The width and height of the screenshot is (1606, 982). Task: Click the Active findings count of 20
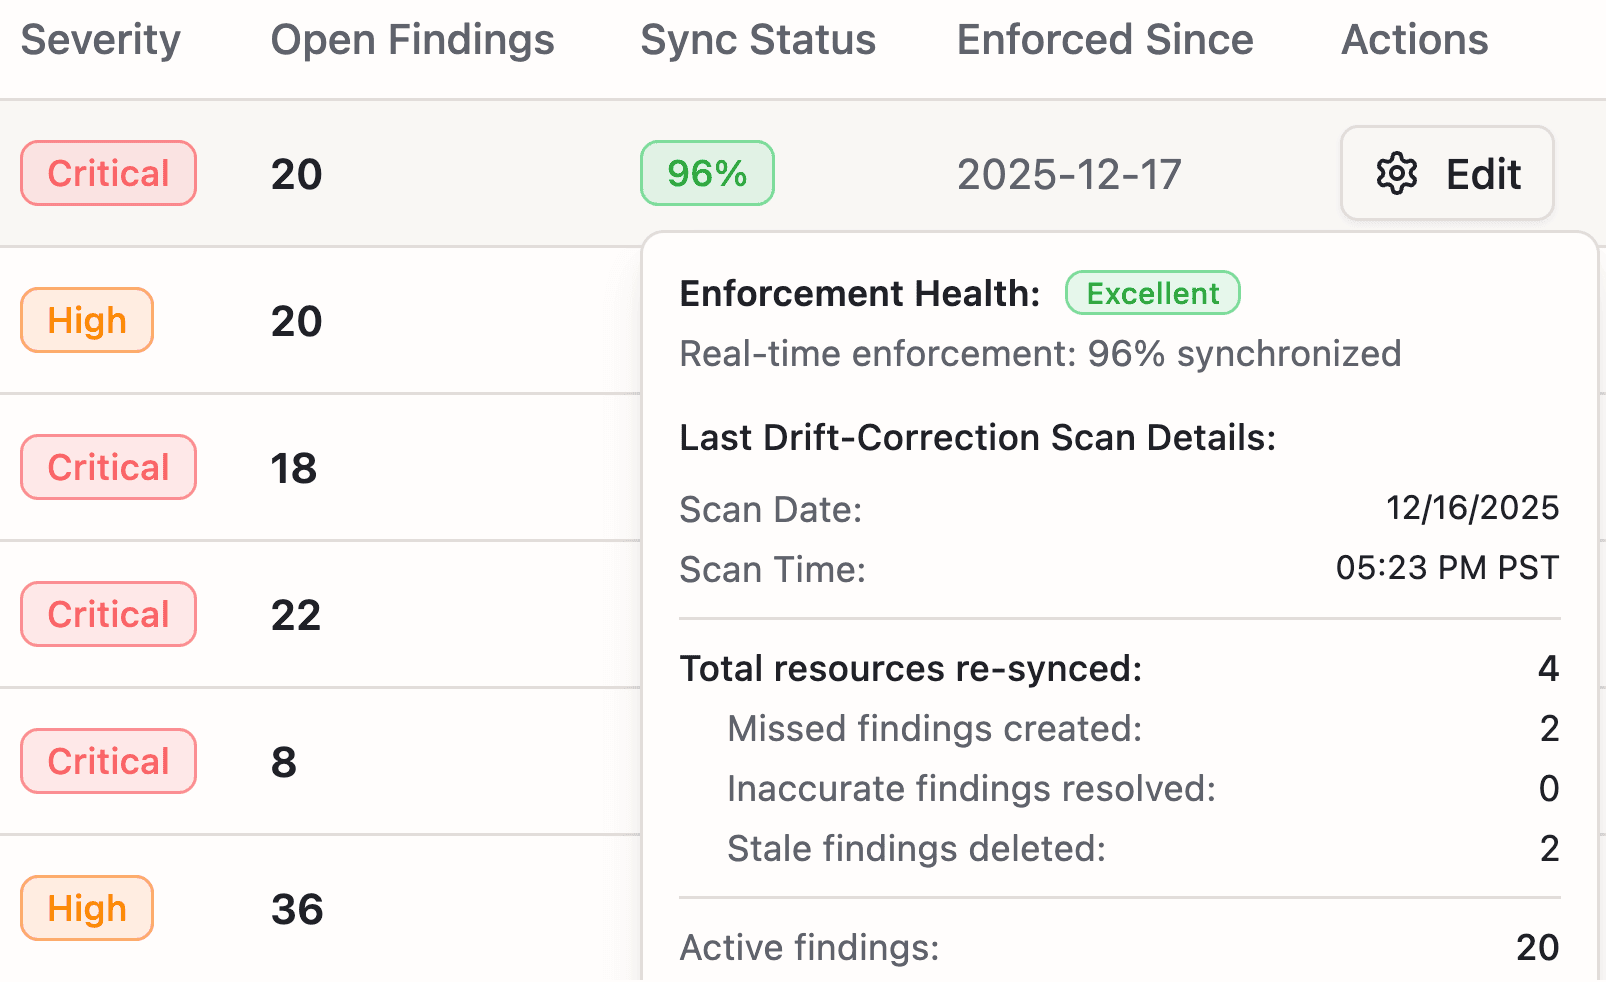point(1538,947)
